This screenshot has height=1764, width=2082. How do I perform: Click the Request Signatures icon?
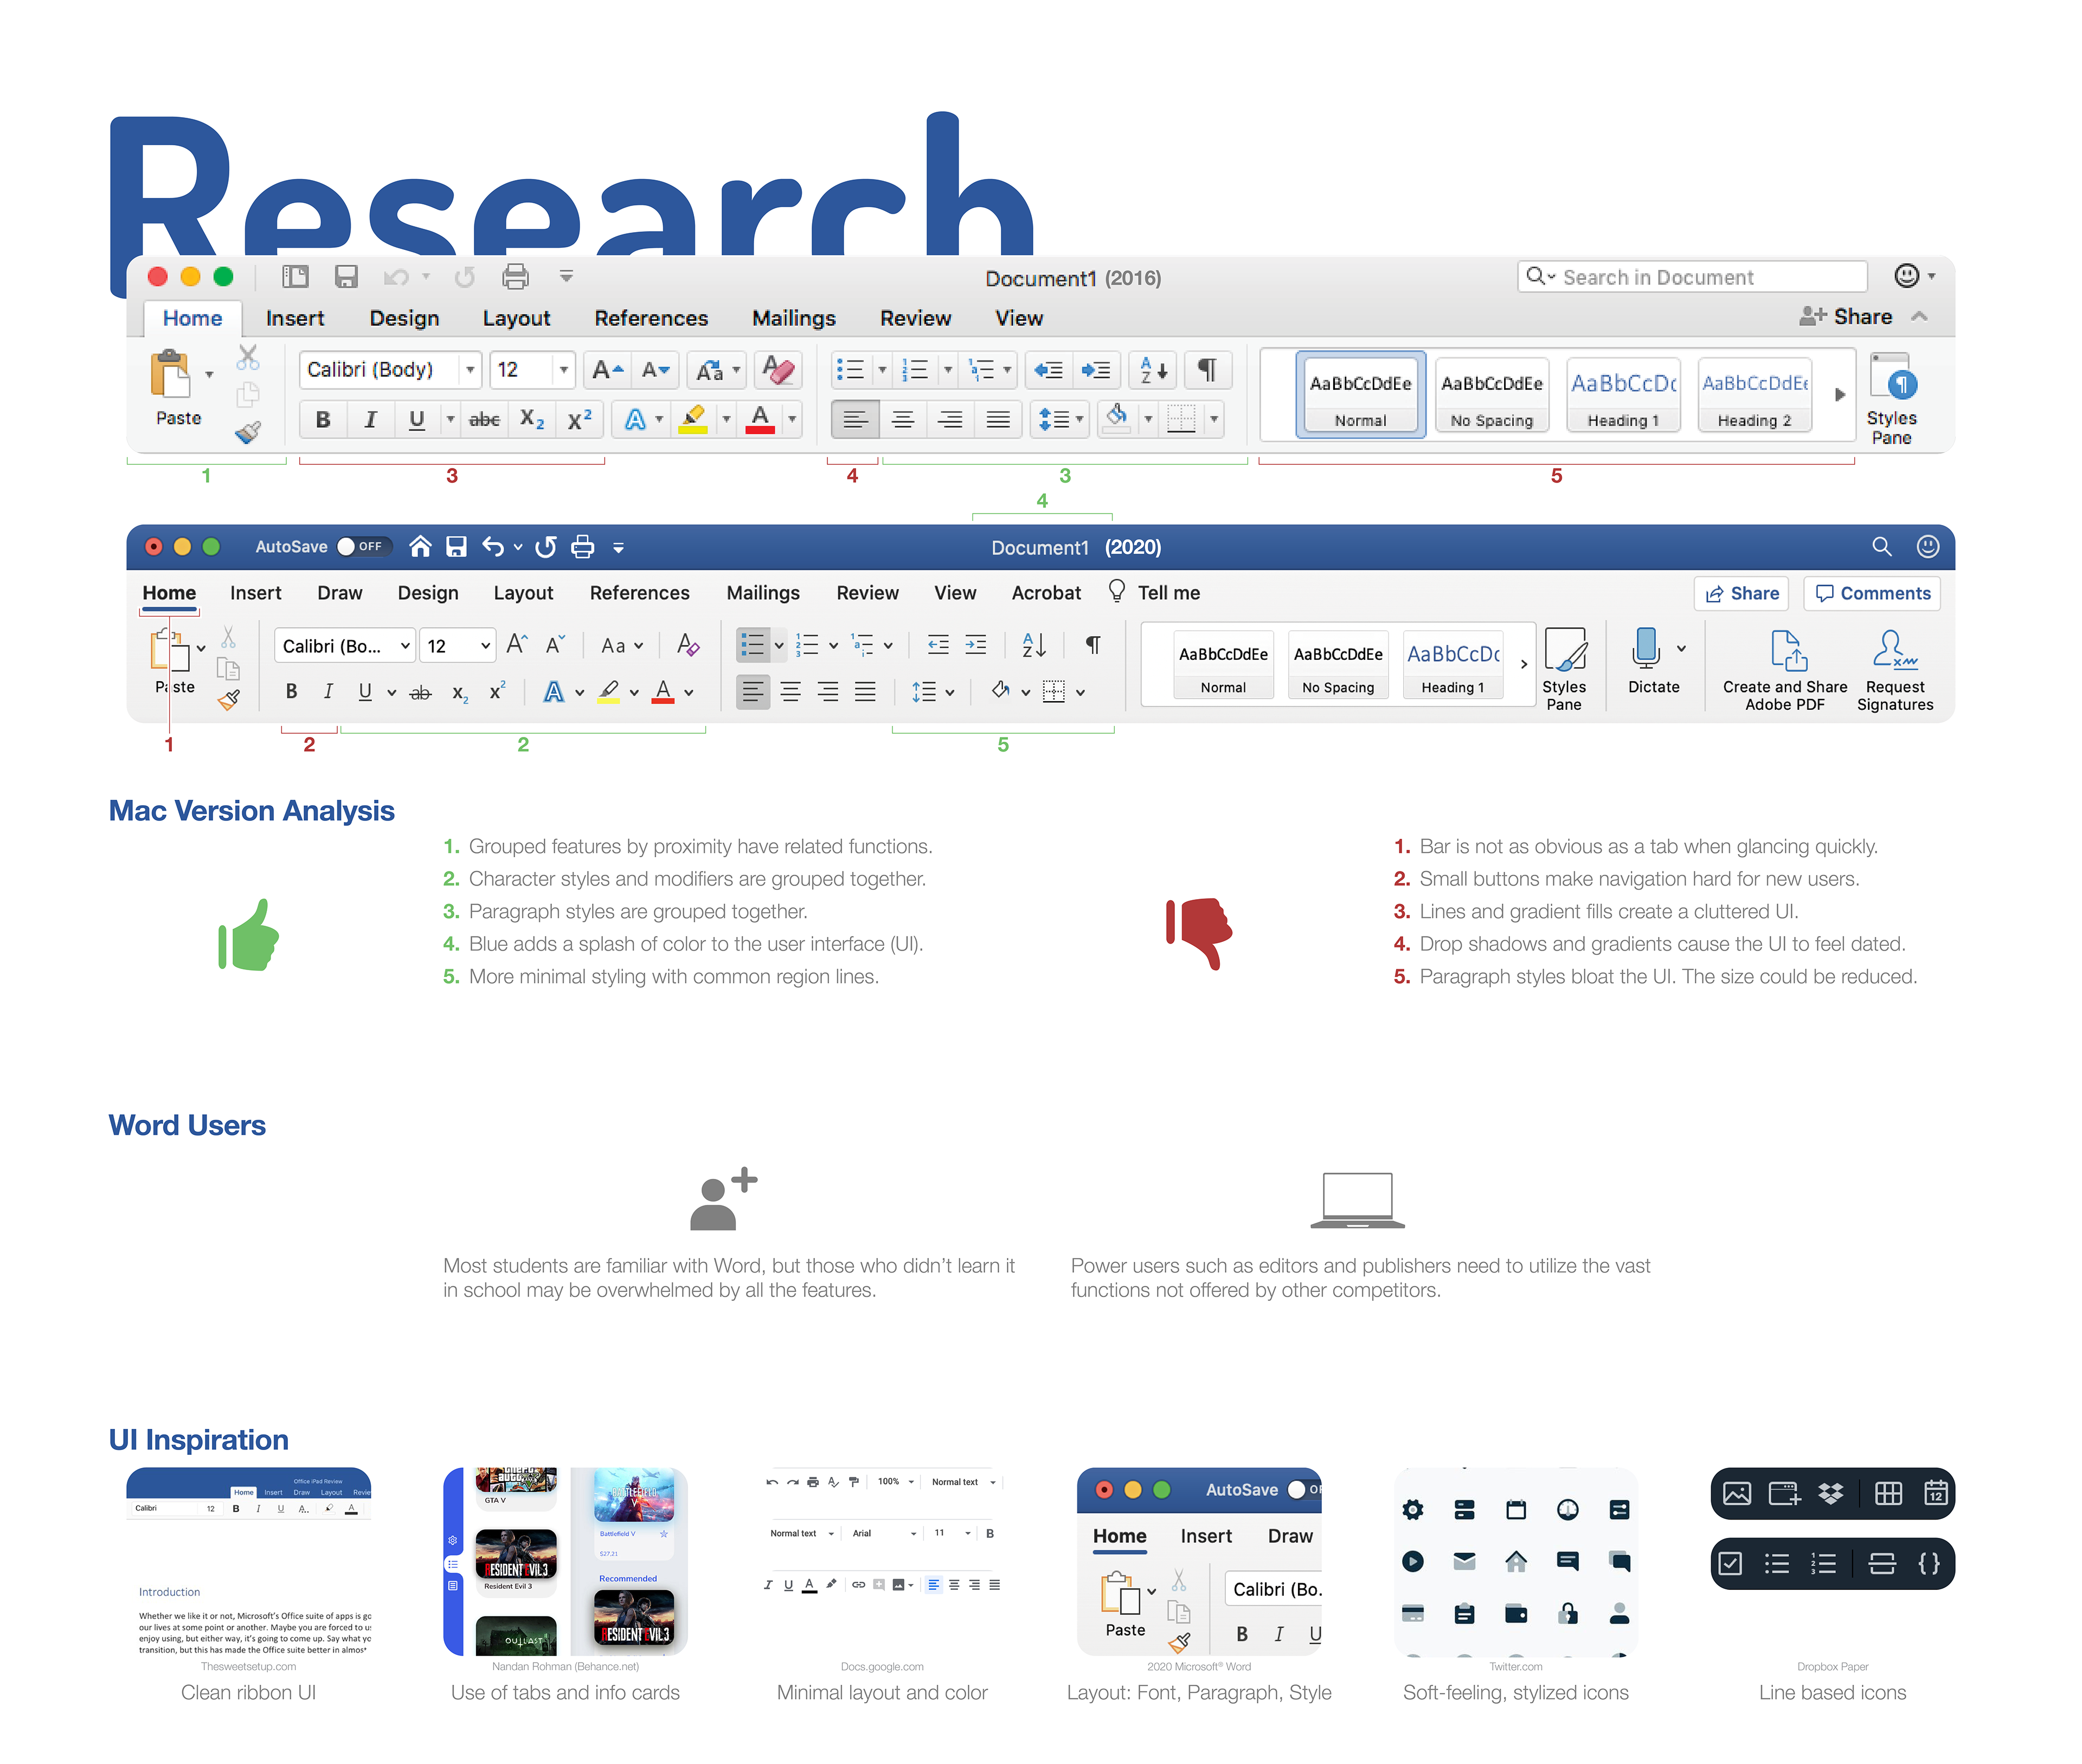(1894, 650)
